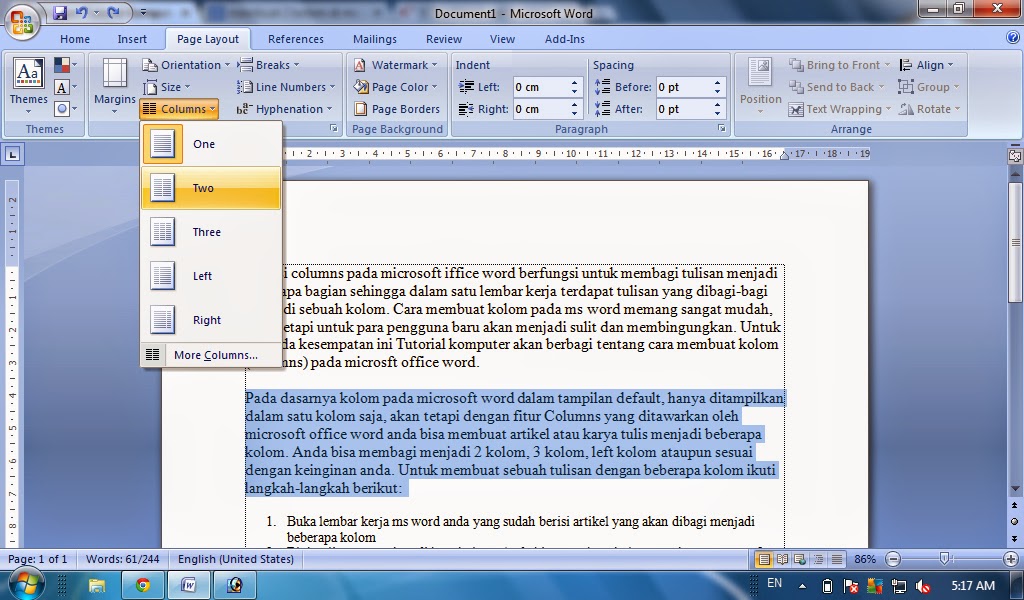Choose Three columns layout
1024x600 pixels.
(x=211, y=232)
